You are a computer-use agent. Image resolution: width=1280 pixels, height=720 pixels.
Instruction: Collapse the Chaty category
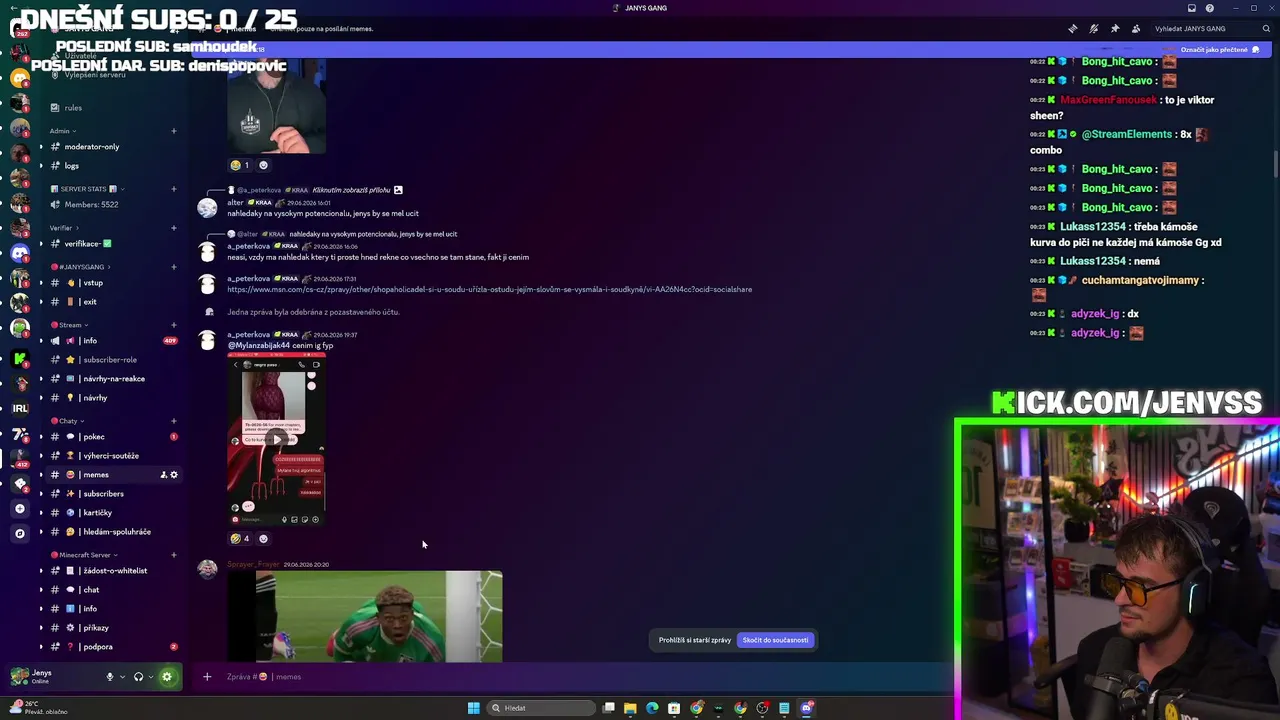(x=69, y=421)
